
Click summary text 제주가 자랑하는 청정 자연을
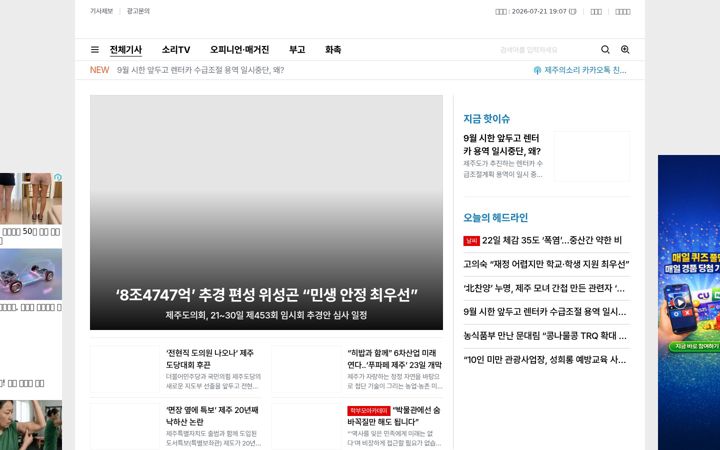click(395, 382)
